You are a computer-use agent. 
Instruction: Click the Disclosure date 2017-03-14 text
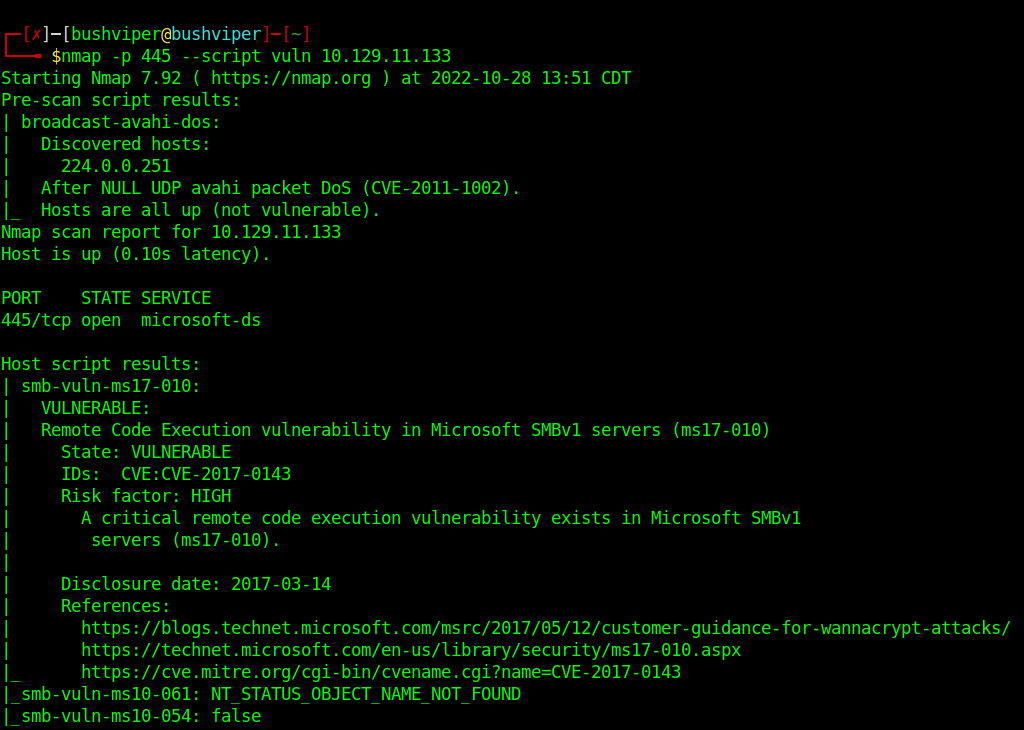196,584
